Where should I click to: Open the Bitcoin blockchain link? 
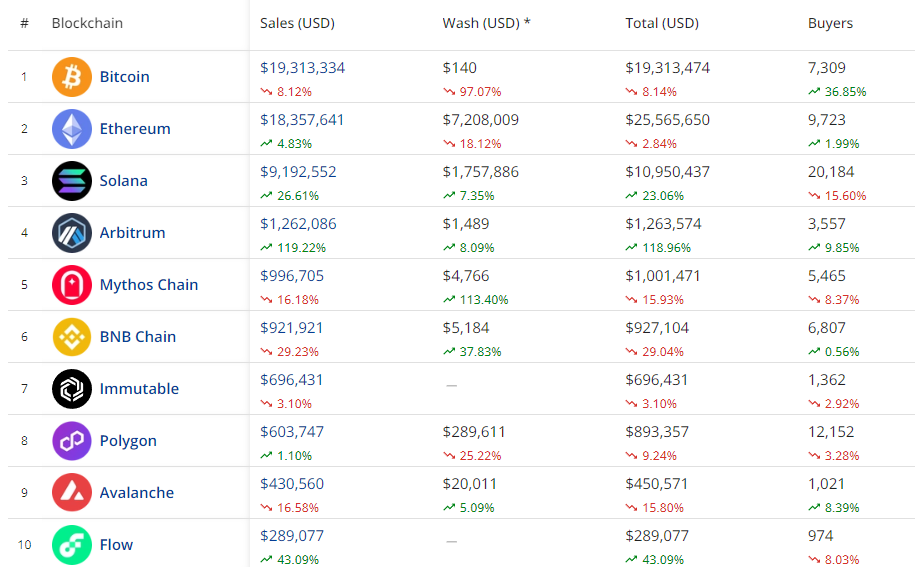124,77
